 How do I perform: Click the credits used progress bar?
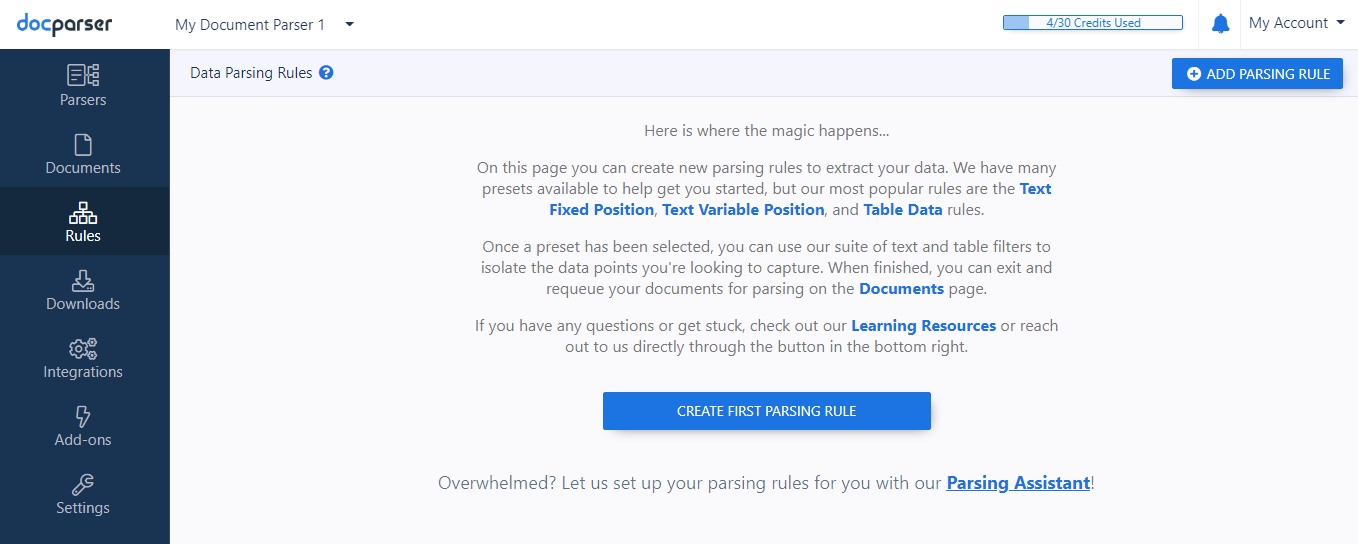[1093, 23]
